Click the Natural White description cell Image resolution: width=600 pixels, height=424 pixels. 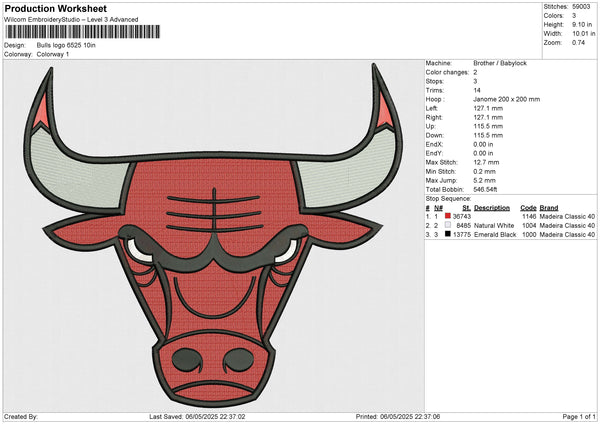point(494,225)
